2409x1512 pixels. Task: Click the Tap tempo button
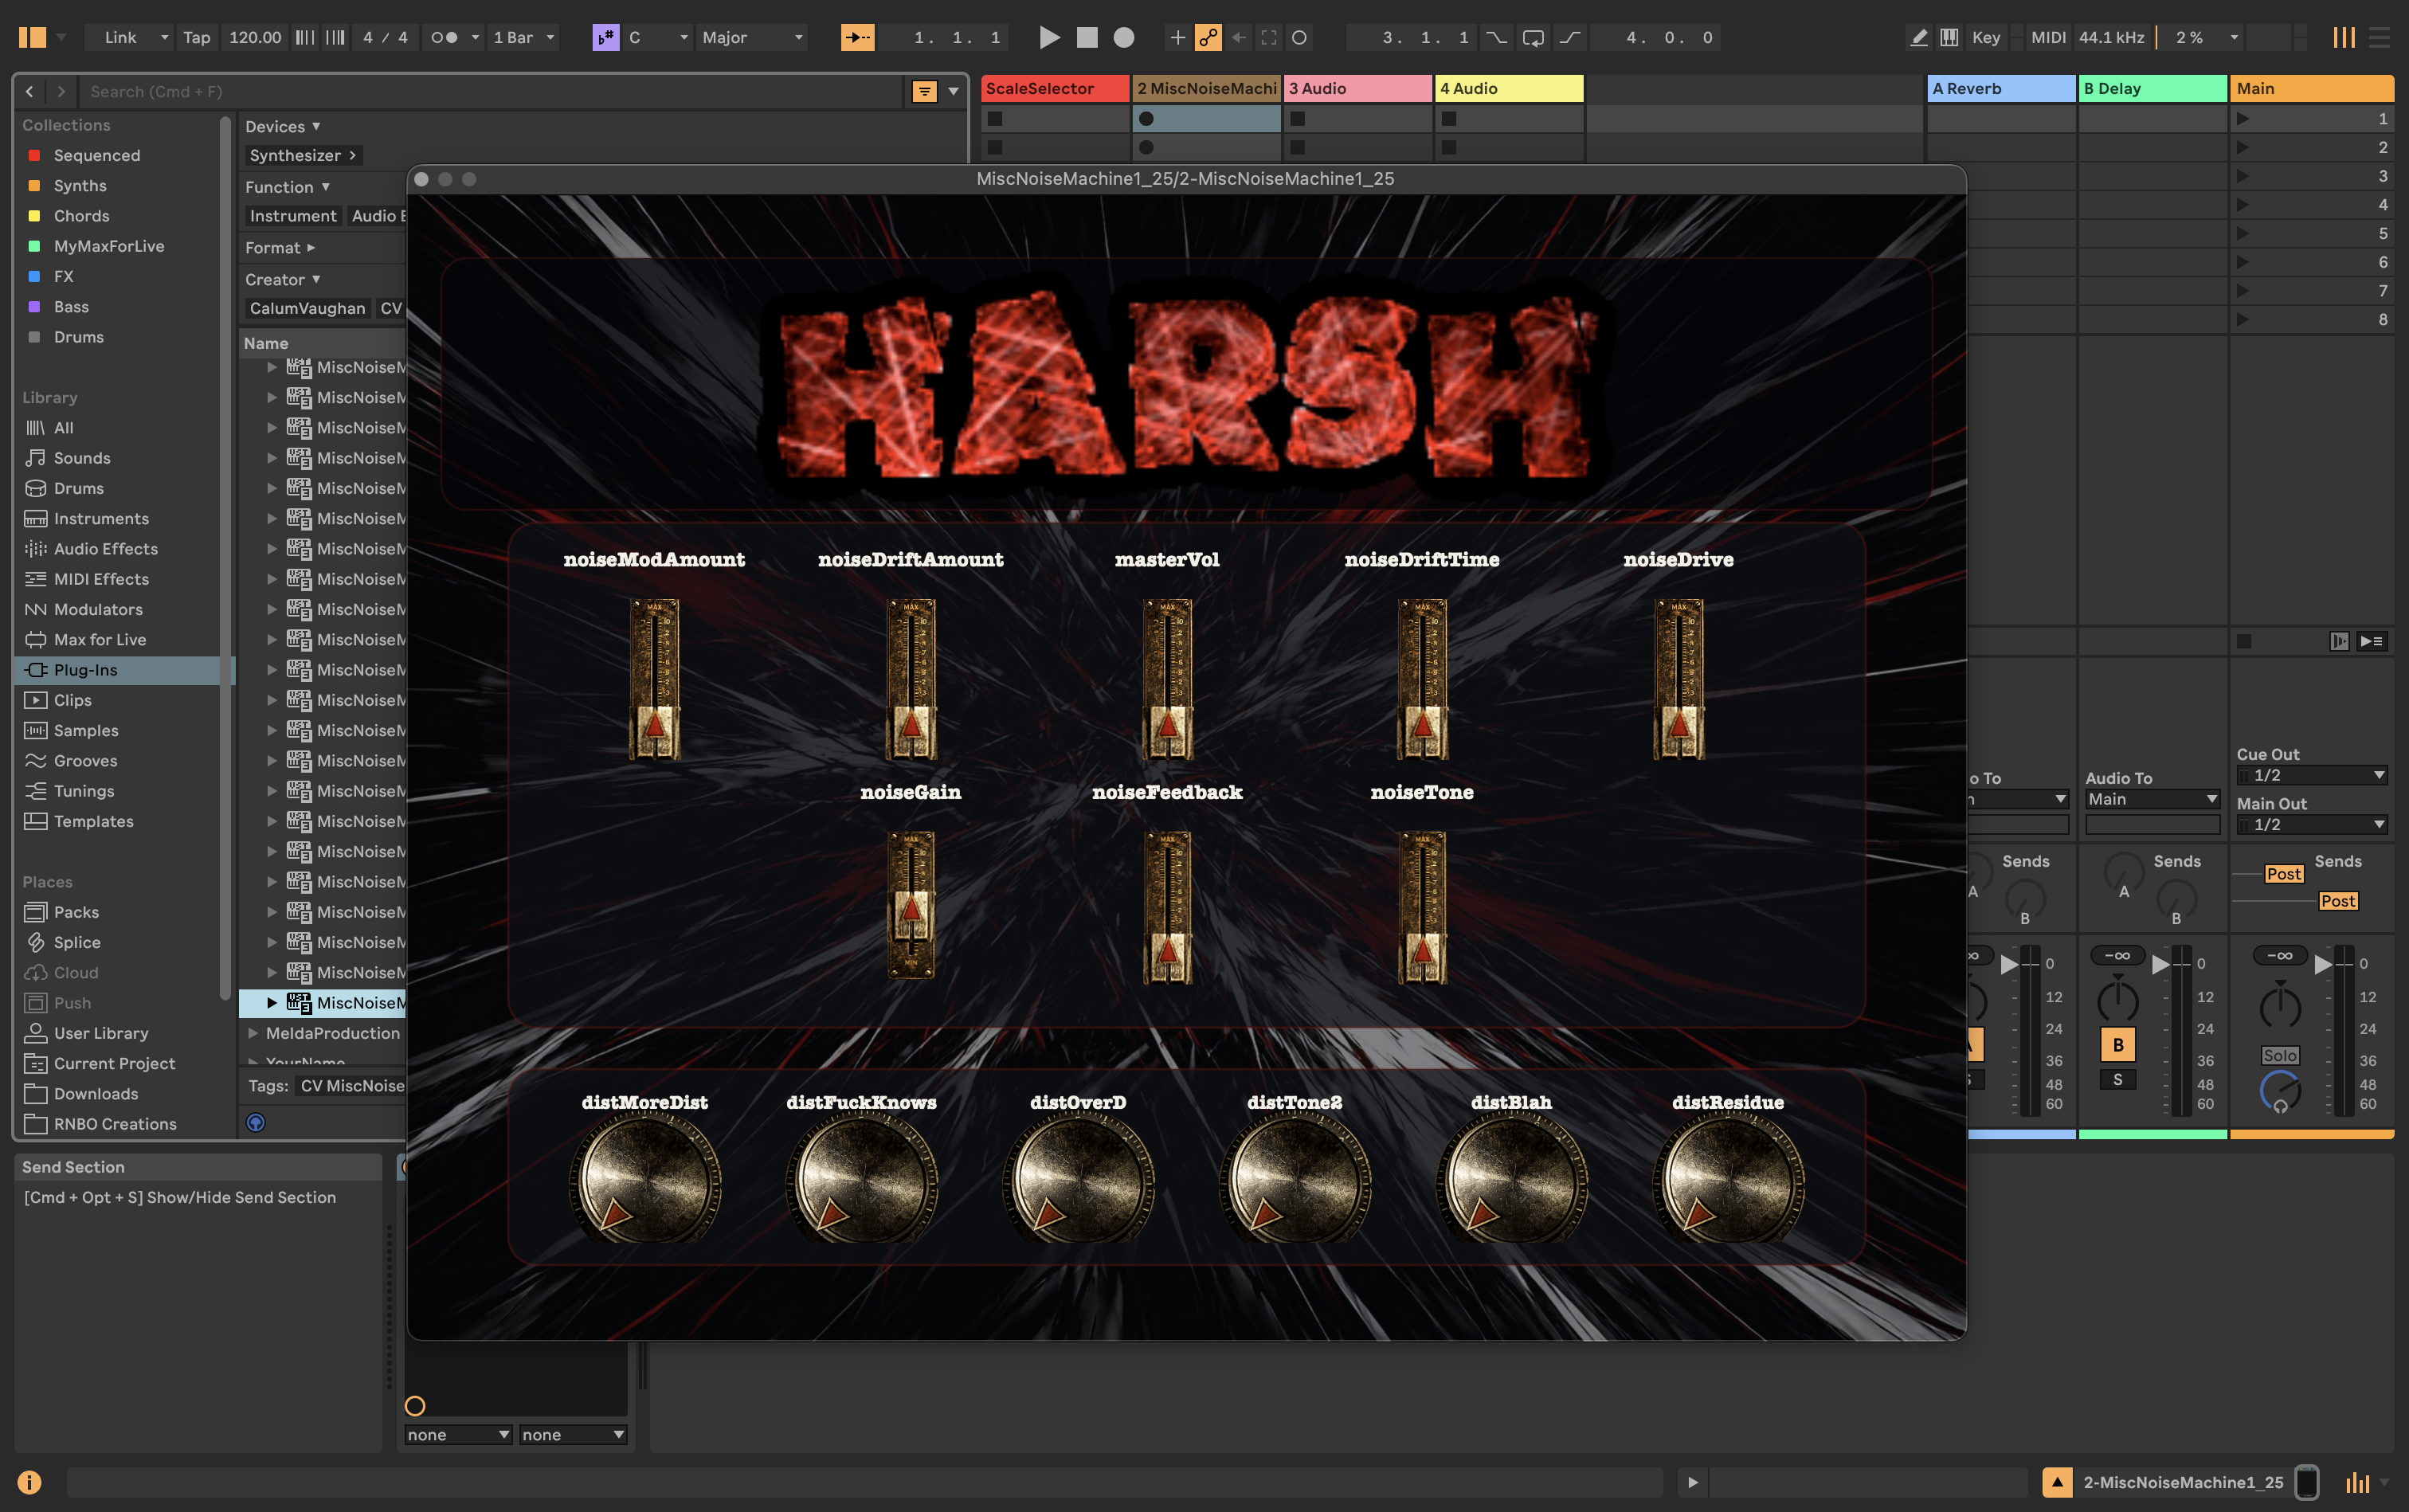click(x=196, y=37)
